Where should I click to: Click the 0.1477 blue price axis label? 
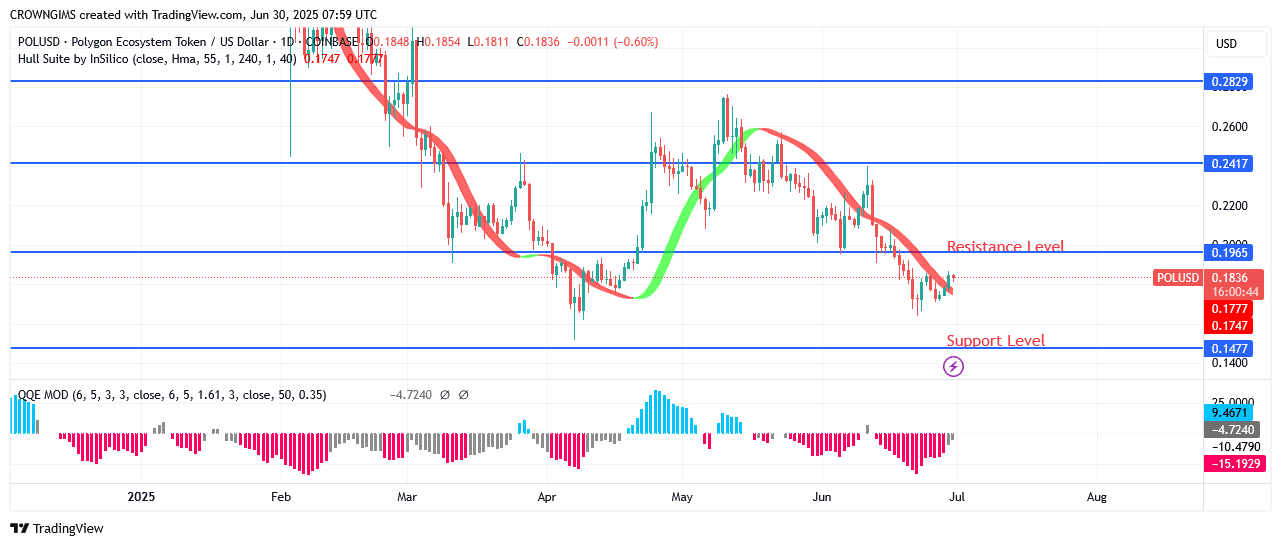point(1229,348)
